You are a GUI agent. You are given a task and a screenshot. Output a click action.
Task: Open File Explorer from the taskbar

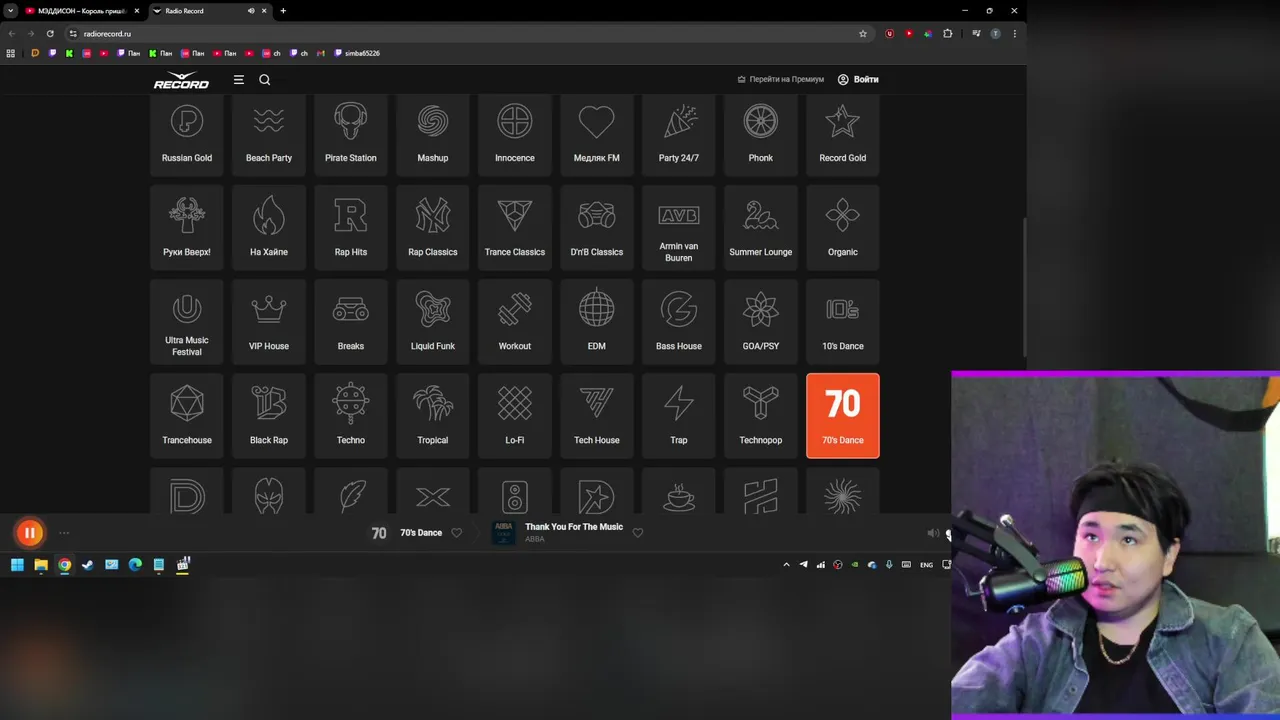41,565
